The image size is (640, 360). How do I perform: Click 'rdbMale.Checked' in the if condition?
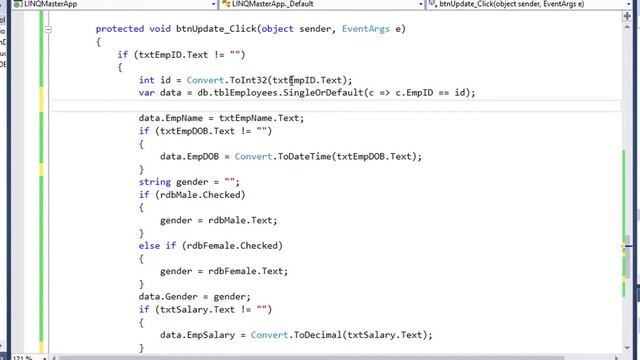click(x=200, y=195)
